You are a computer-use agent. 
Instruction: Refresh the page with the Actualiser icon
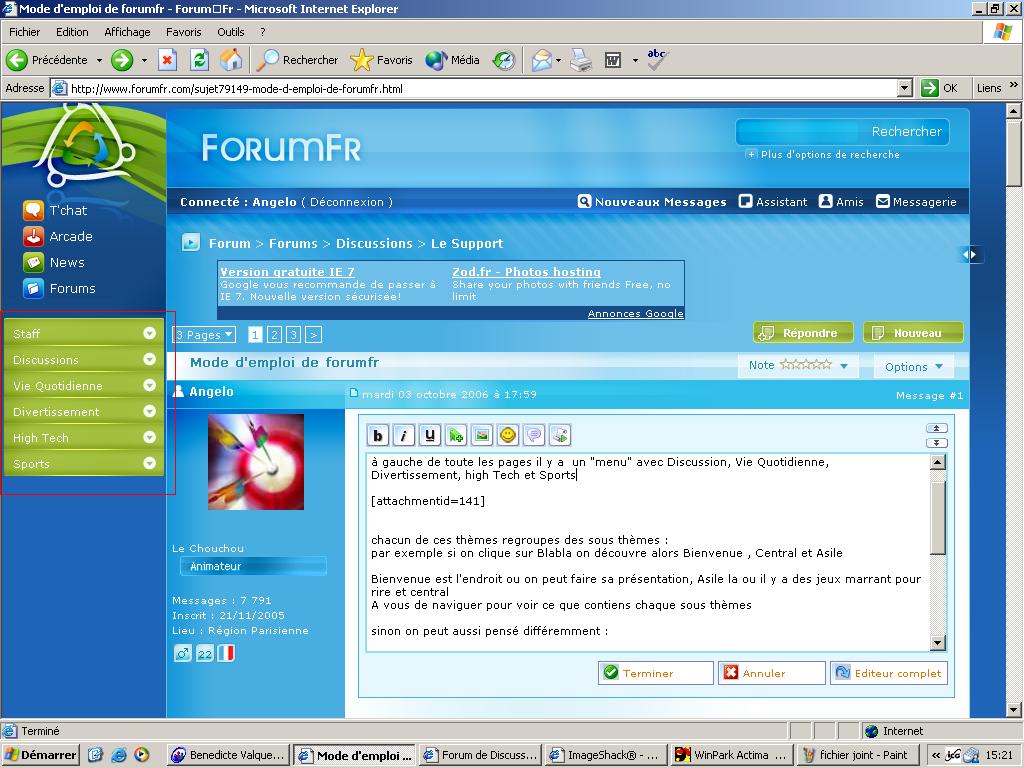pos(199,60)
